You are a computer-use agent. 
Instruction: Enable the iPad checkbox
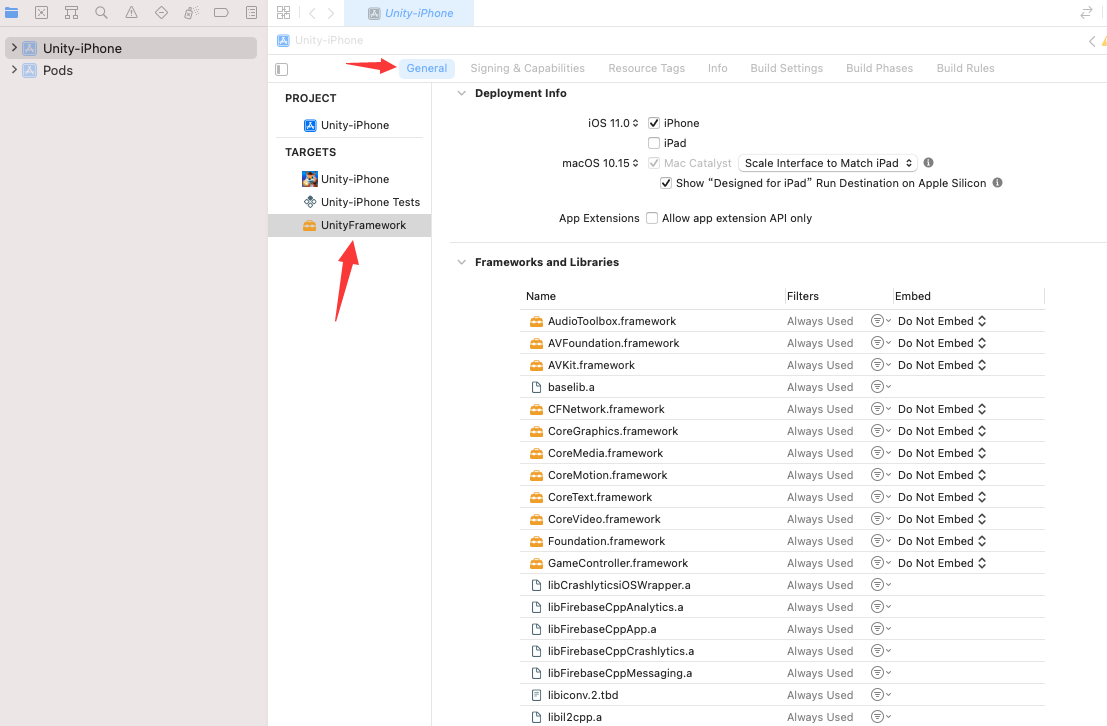click(654, 143)
